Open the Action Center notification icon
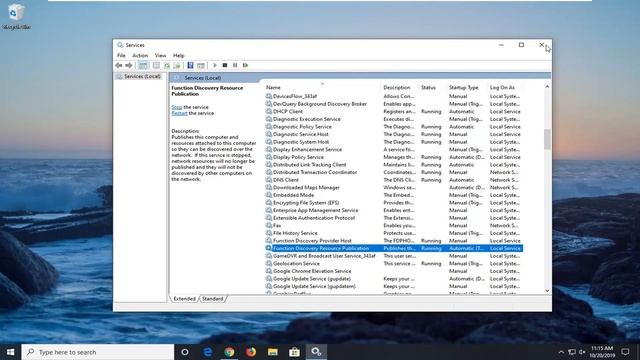 coord(625,352)
